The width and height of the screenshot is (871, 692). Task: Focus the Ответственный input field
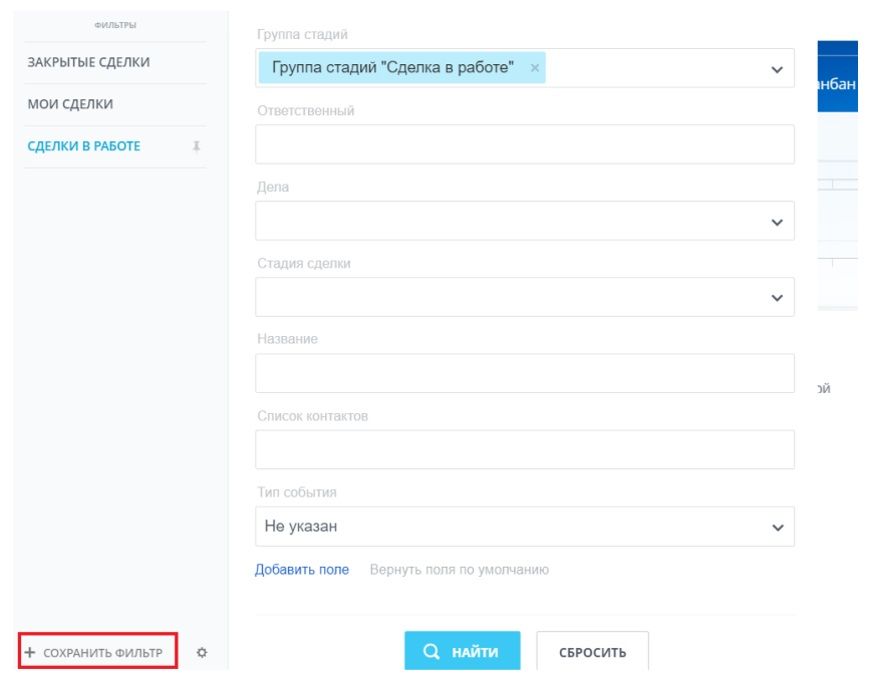click(x=525, y=144)
